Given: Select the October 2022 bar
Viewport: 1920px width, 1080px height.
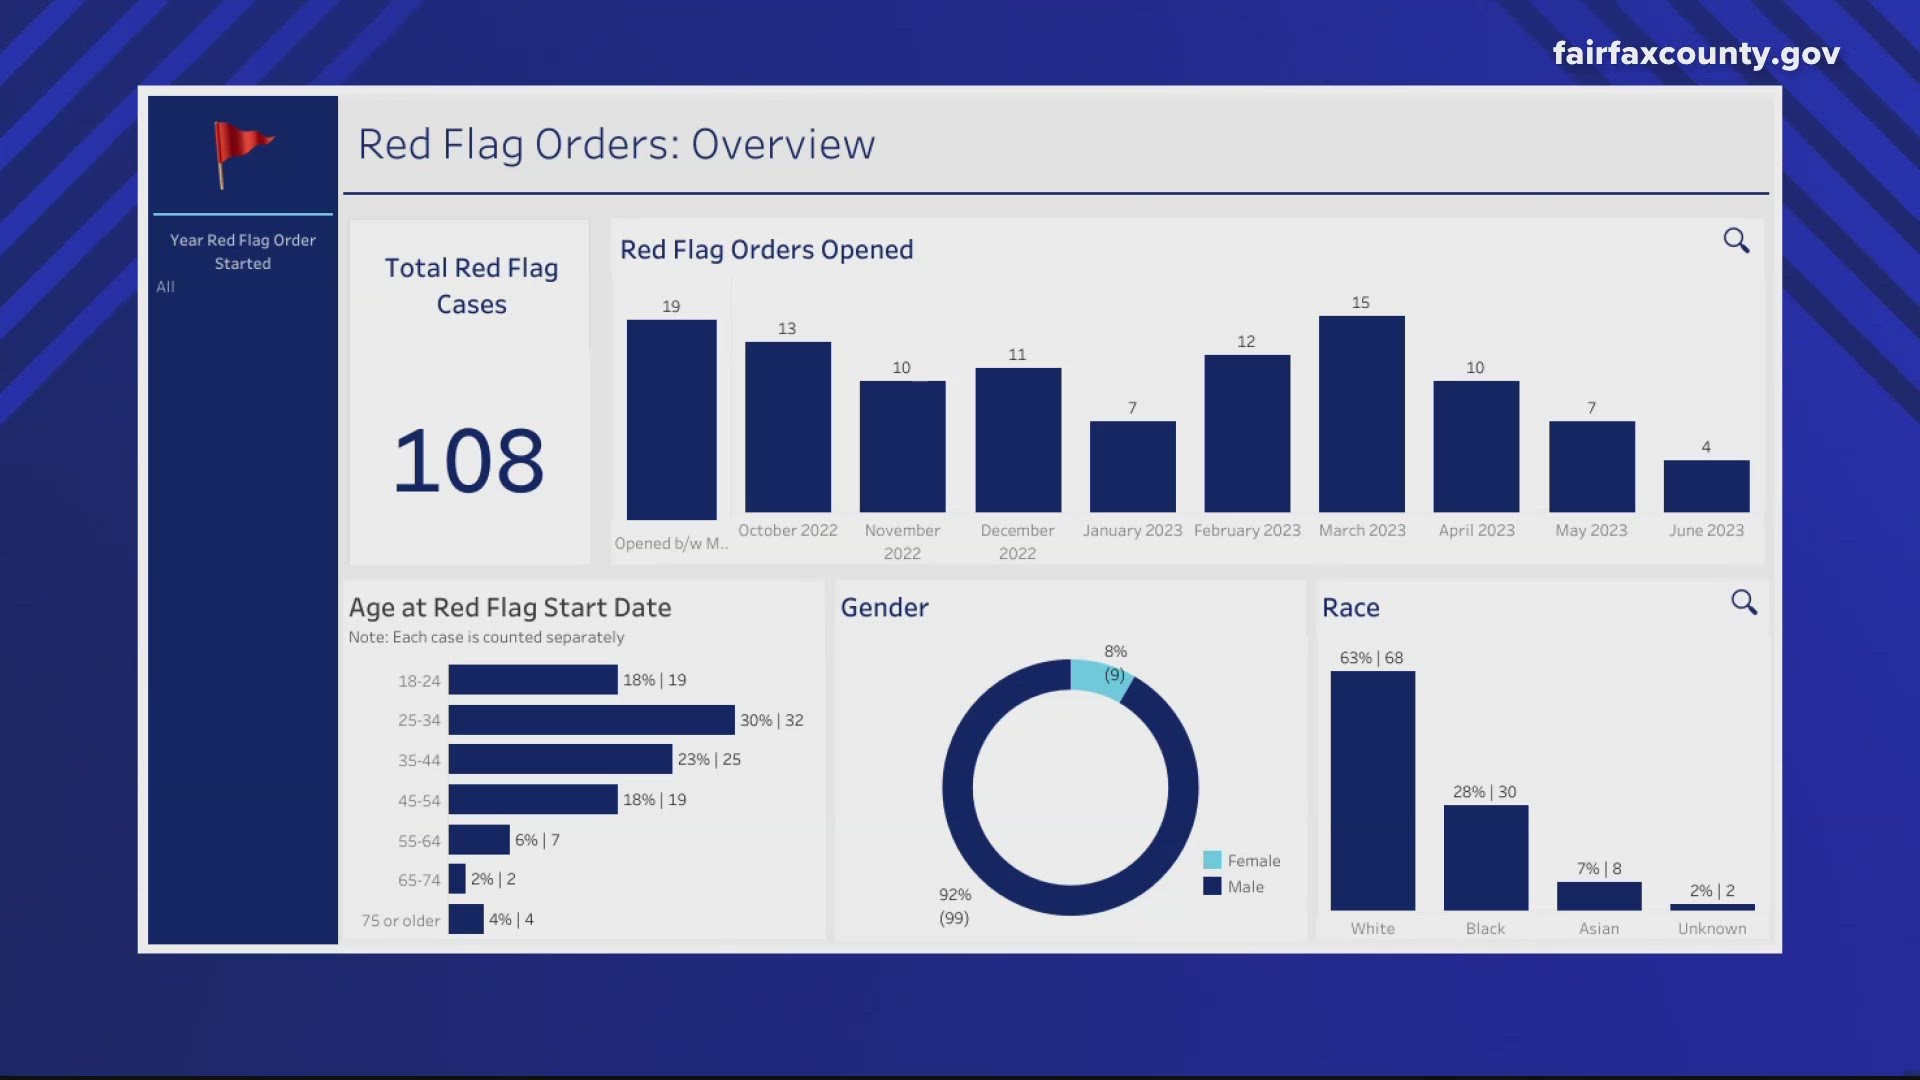Looking at the screenshot, I should click(x=788, y=427).
